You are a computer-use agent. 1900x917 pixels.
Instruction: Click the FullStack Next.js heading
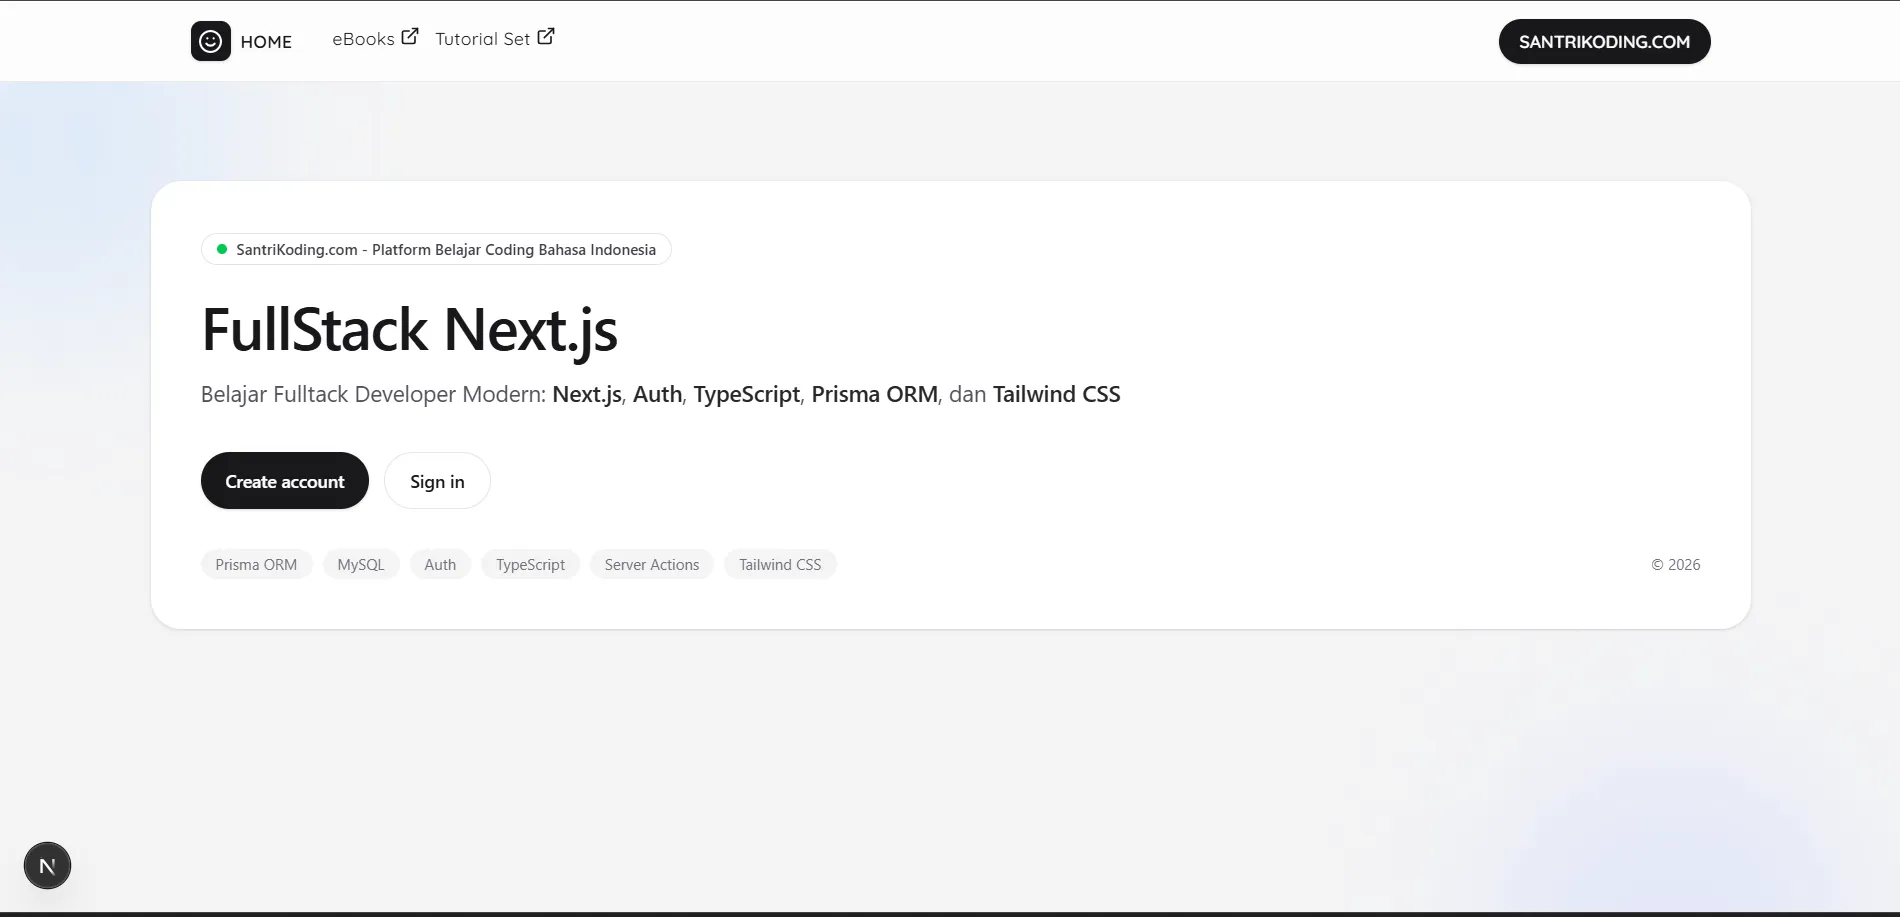[x=409, y=331]
